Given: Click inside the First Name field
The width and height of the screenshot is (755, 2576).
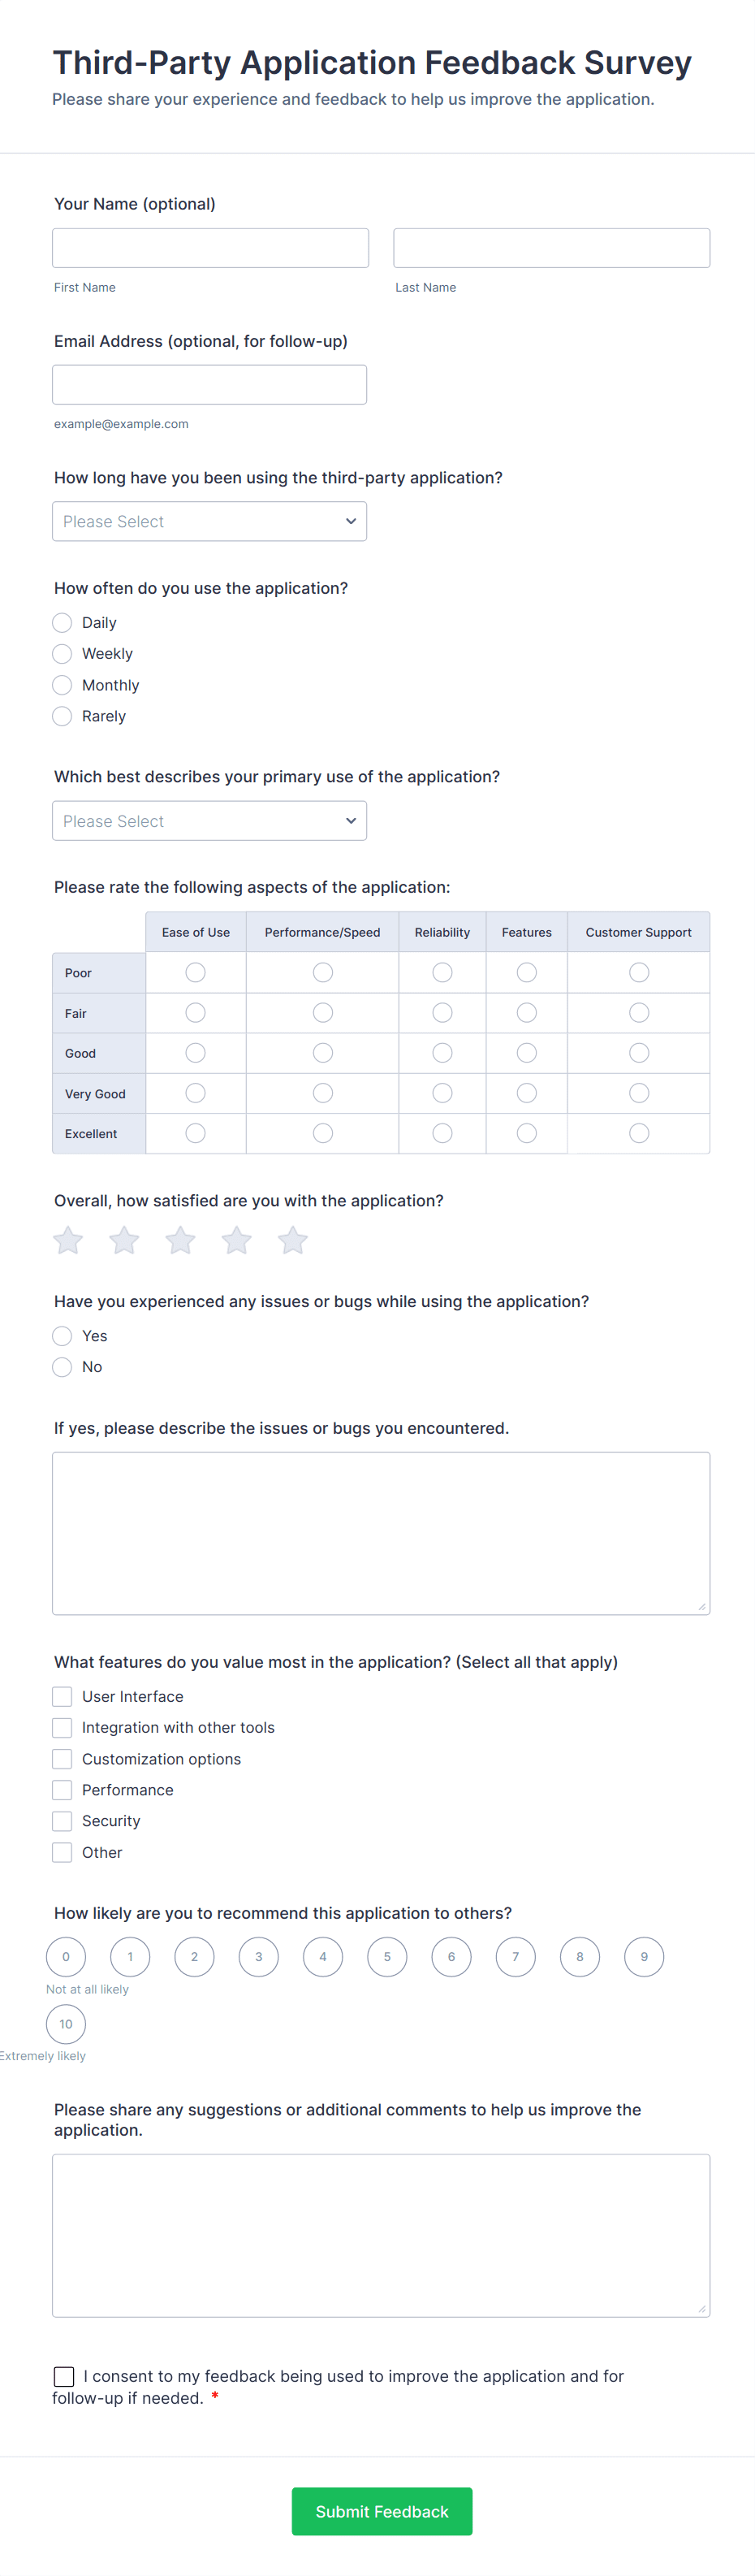Looking at the screenshot, I should [209, 247].
